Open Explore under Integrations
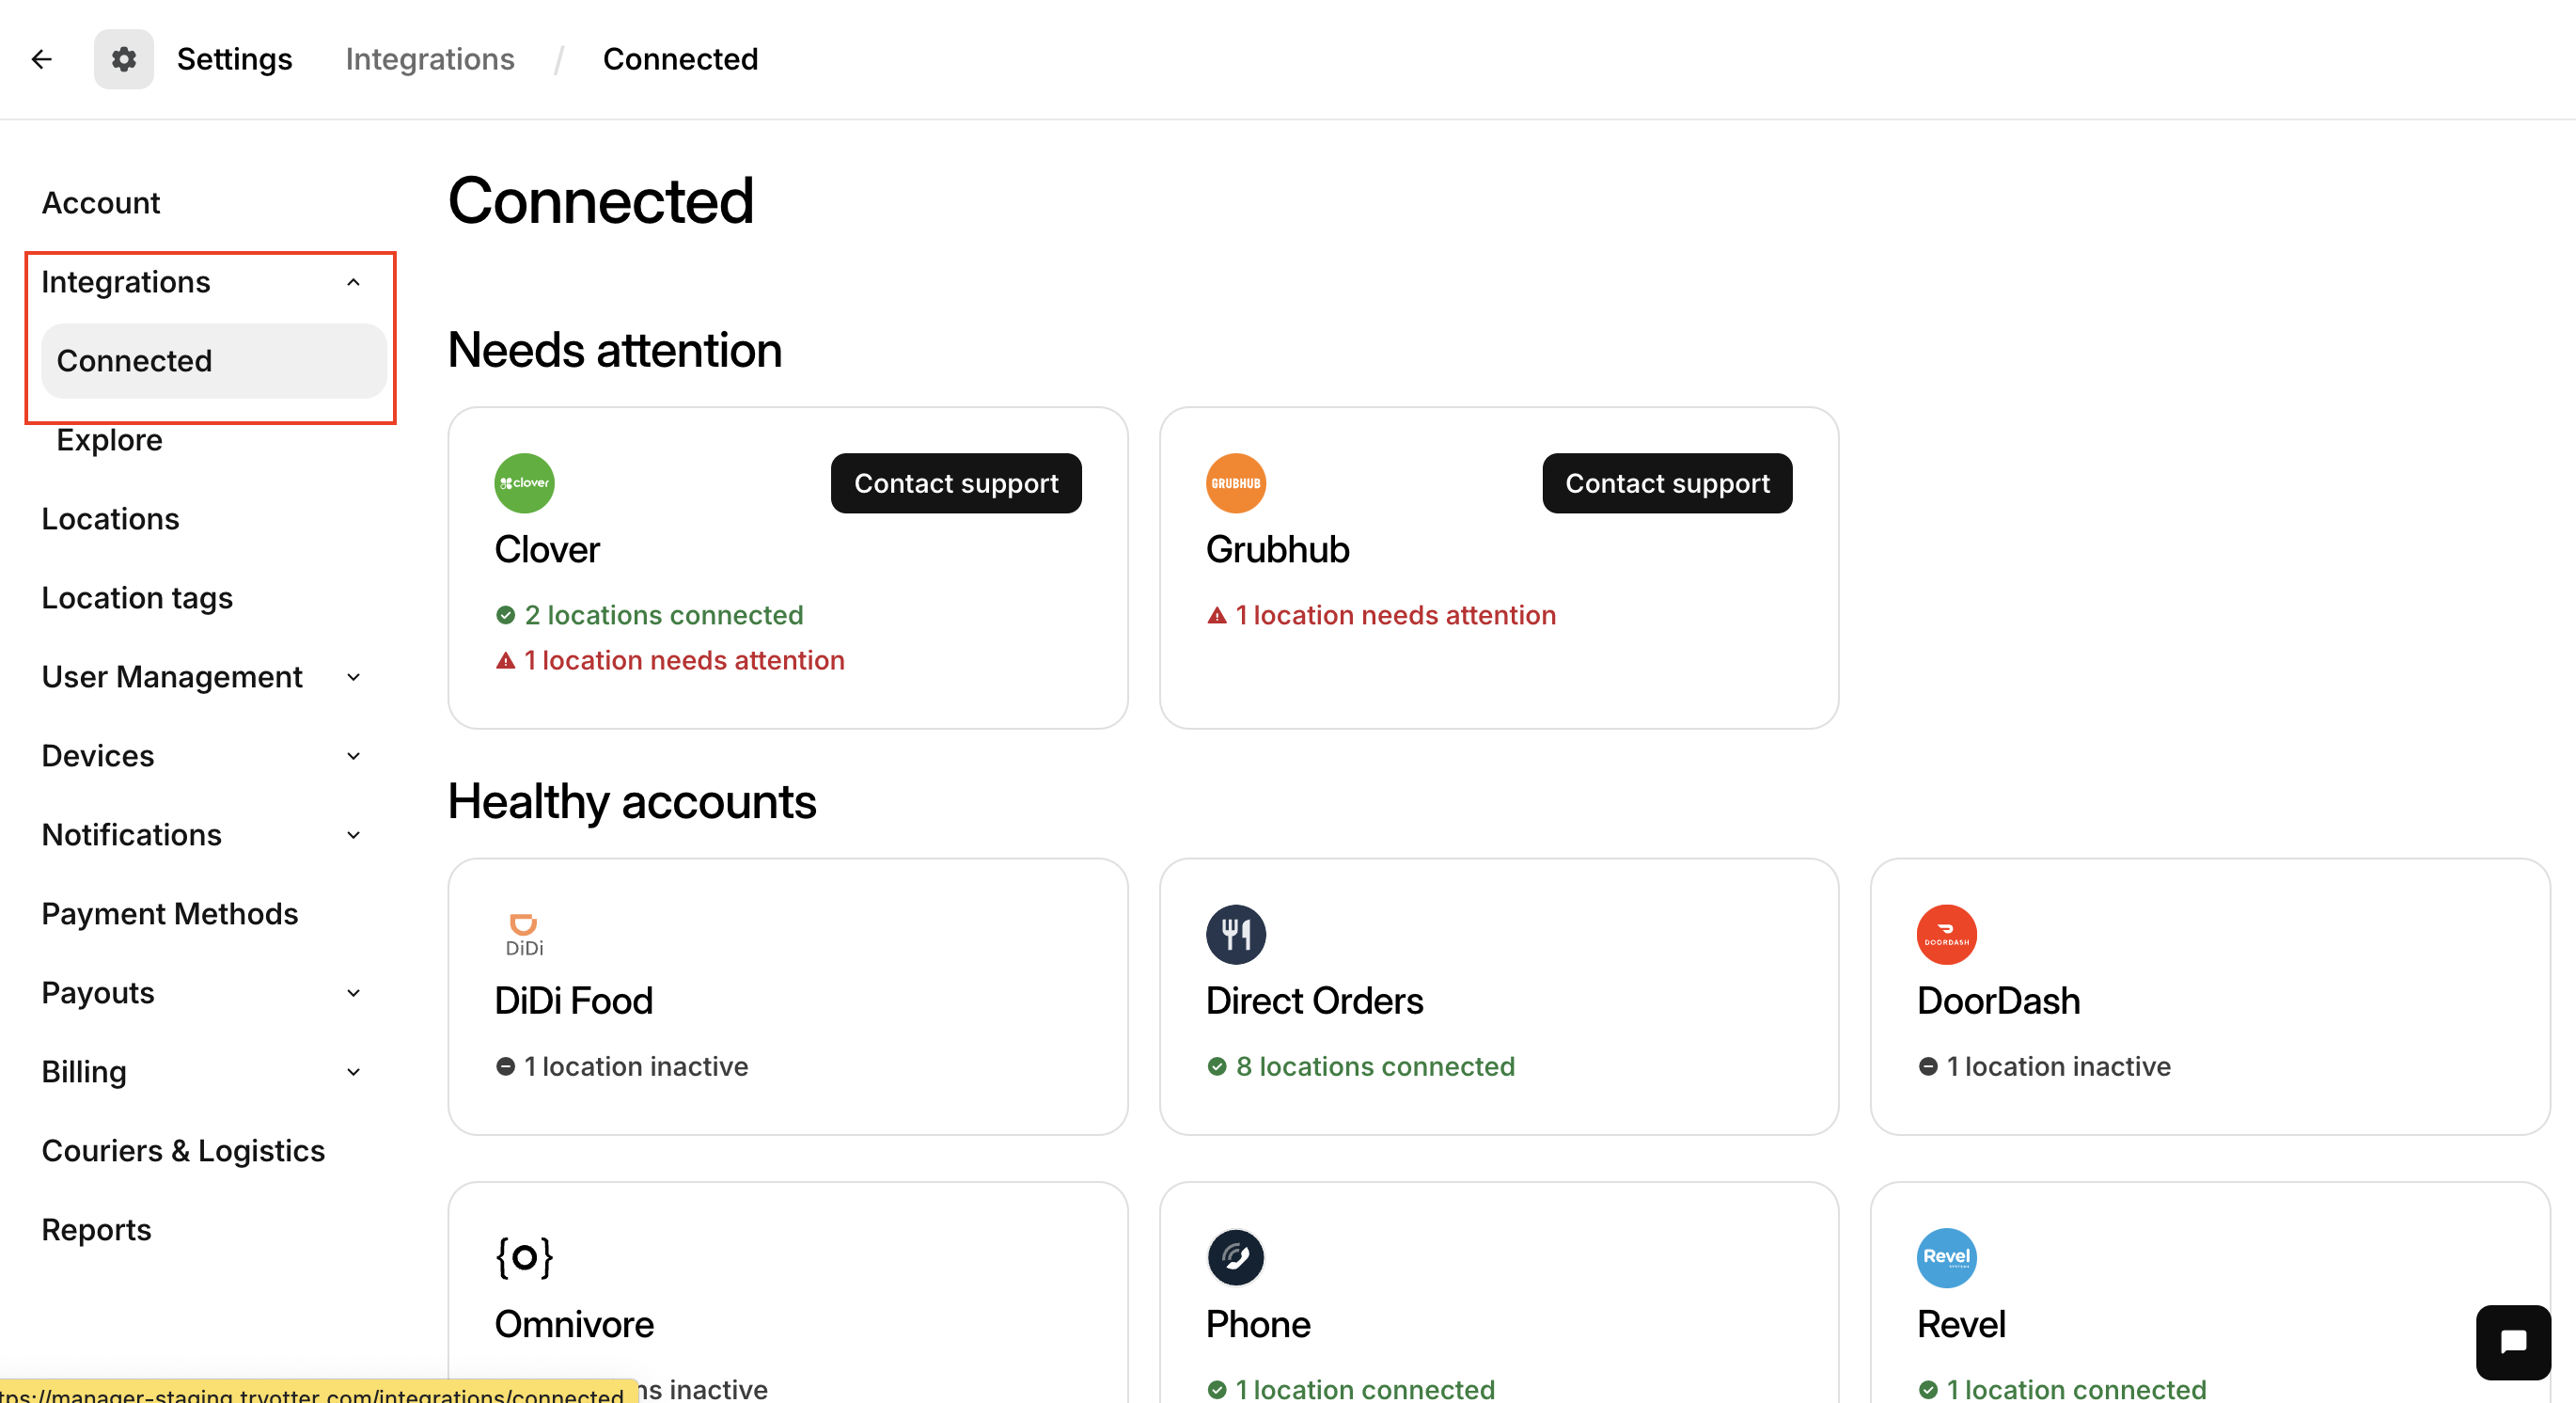Viewport: 2576px width, 1403px height. (109, 440)
